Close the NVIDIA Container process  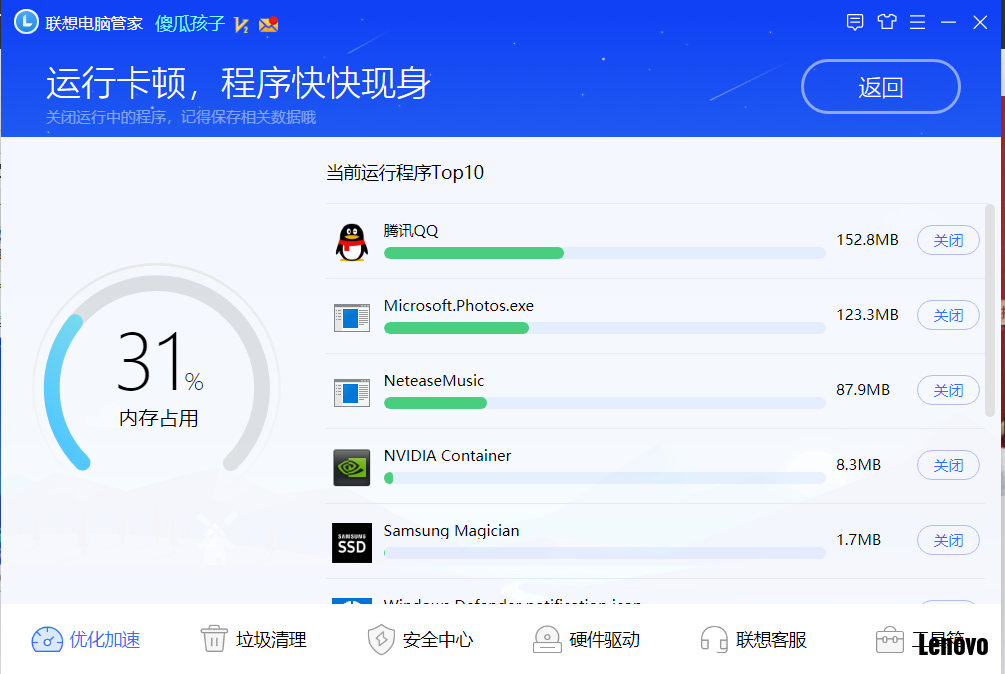pyautogui.click(x=947, y=465)
